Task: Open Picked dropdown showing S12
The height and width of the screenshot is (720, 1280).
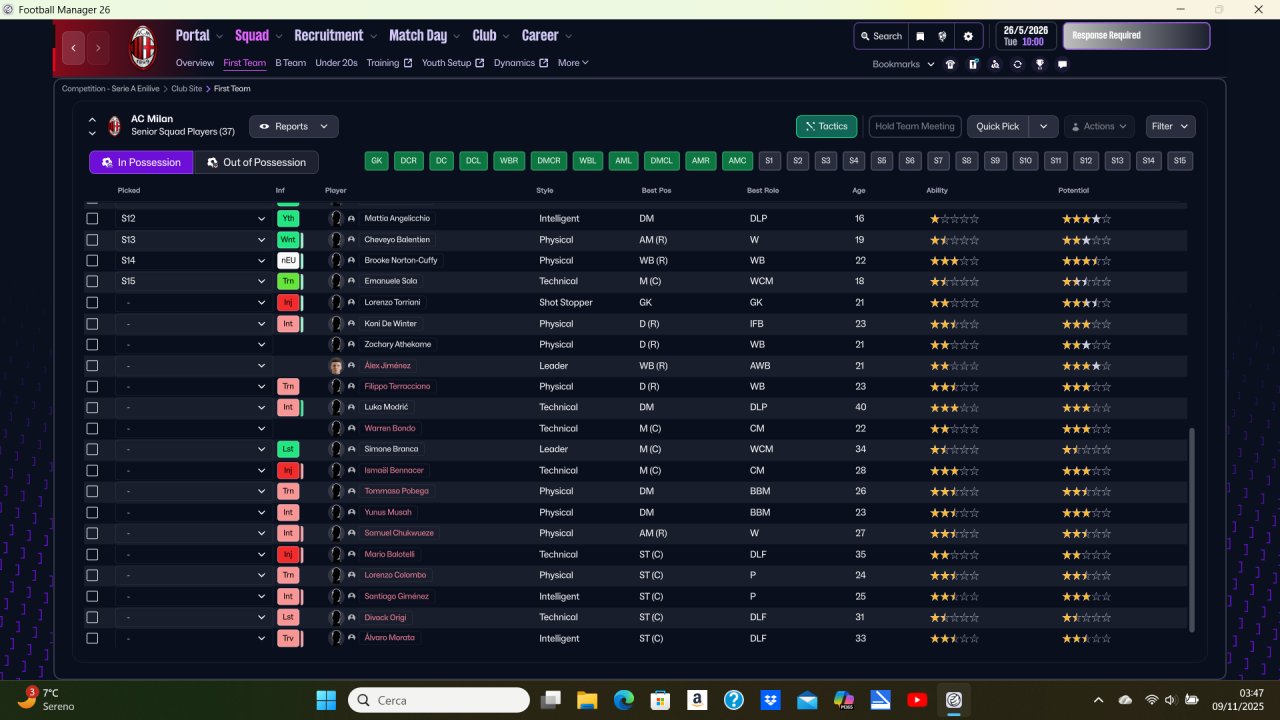Action: coord(192,218)
